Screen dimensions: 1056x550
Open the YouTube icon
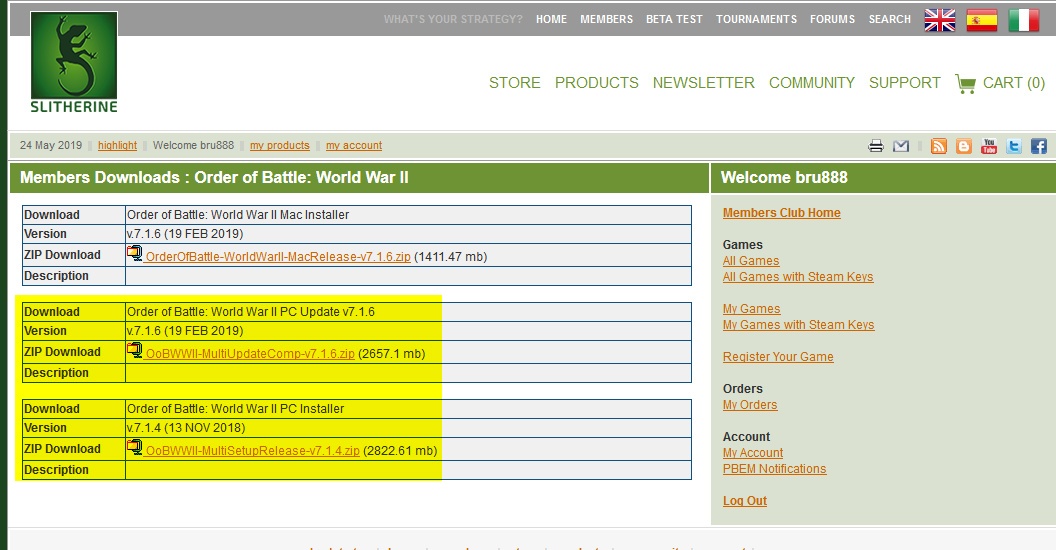click(x=989, y=145)
